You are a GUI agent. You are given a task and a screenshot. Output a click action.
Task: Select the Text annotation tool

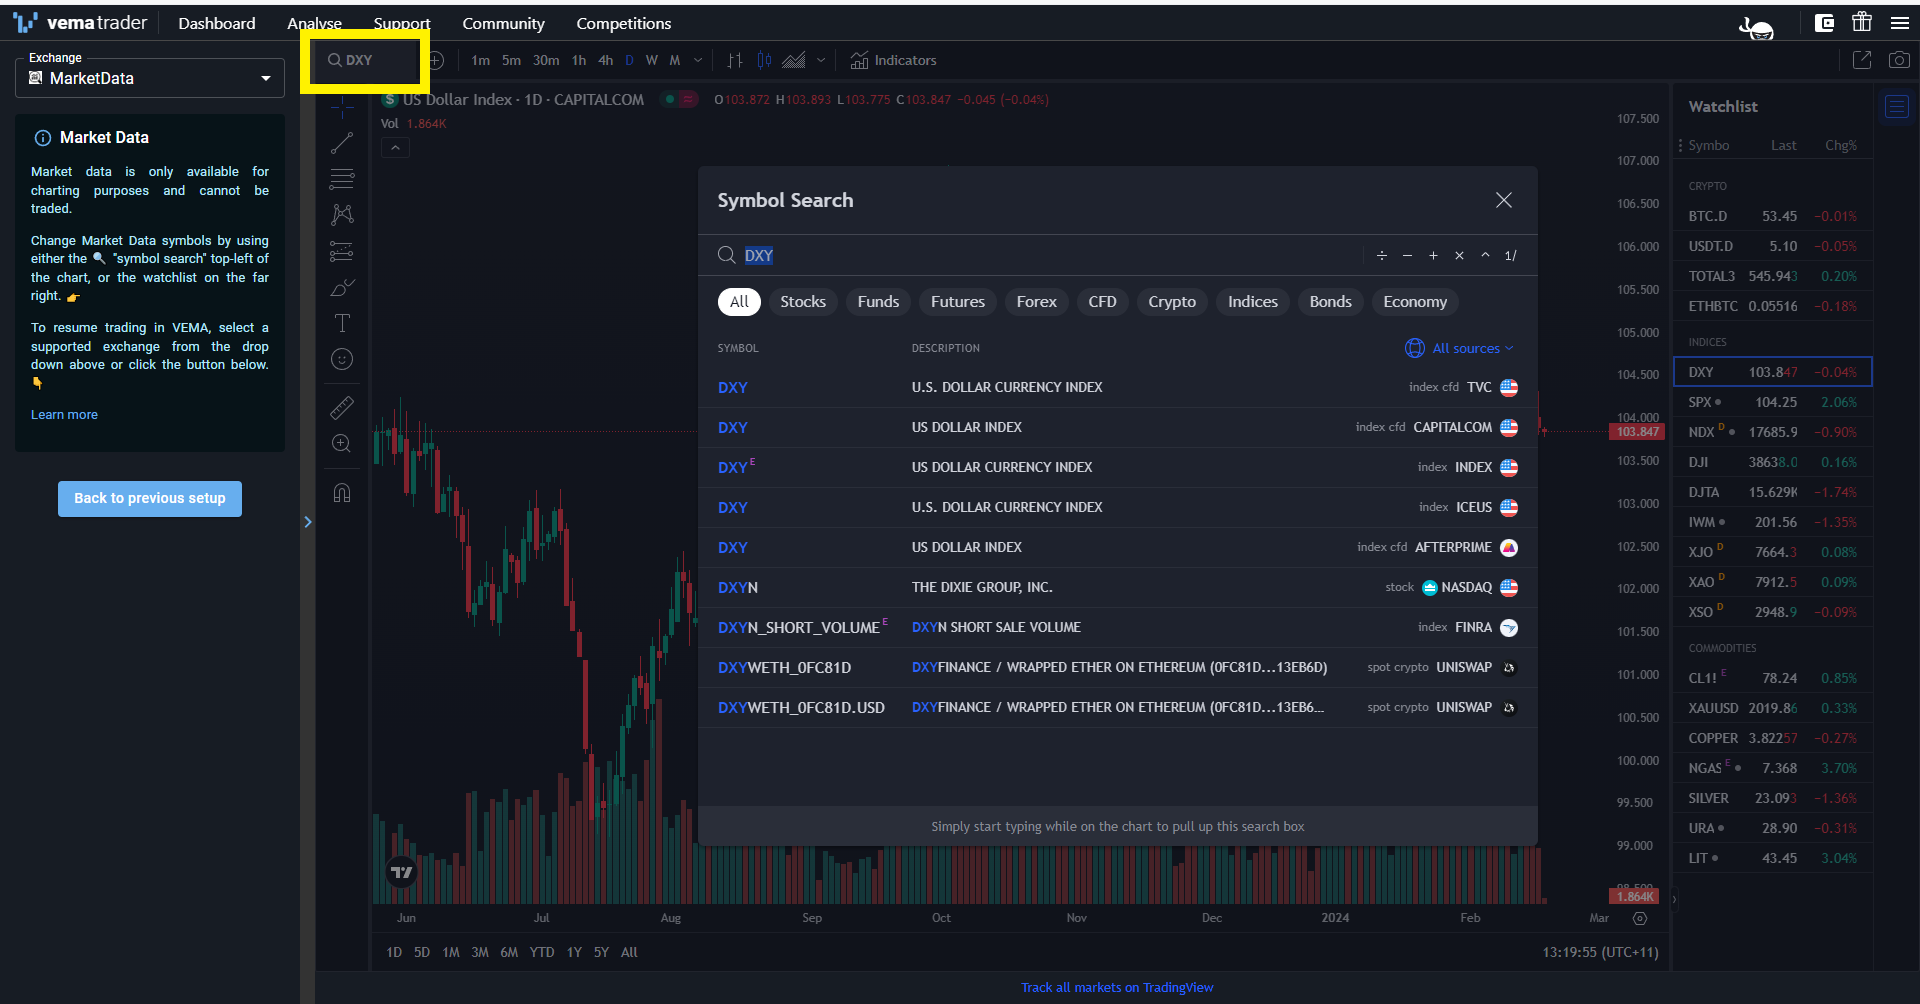click(342, 323)
